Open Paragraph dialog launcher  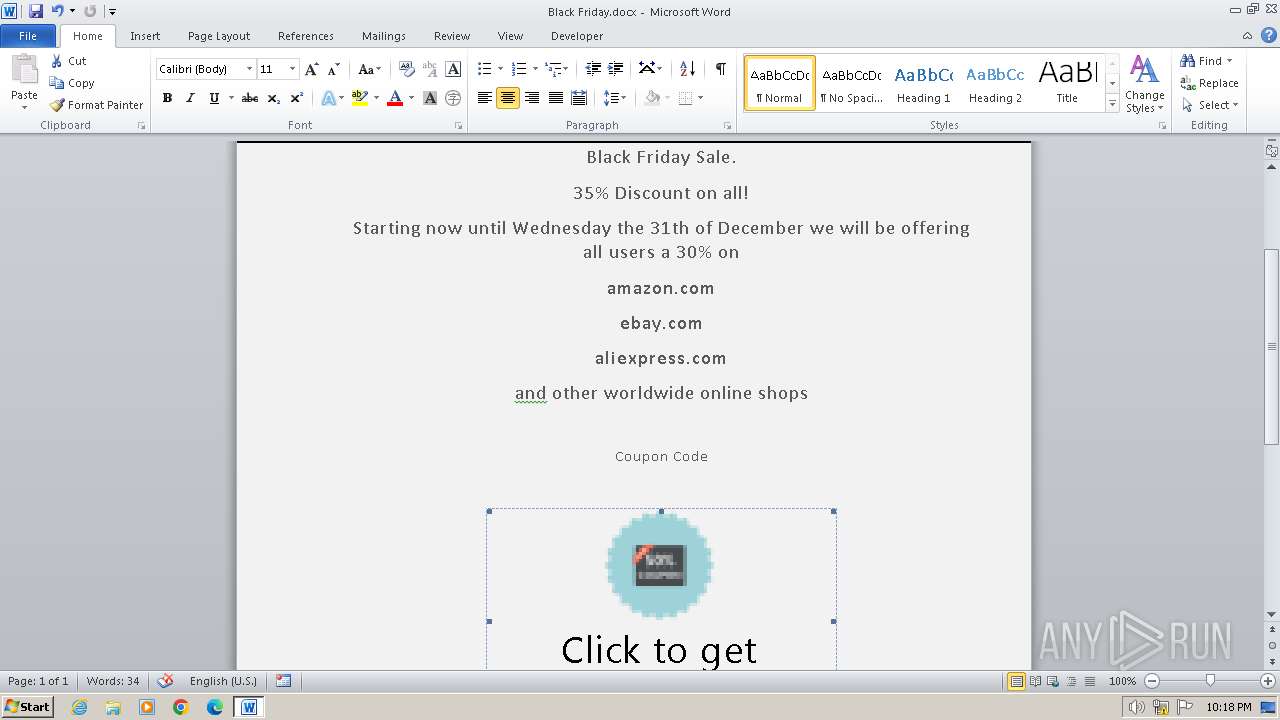[x=727, y=126]
